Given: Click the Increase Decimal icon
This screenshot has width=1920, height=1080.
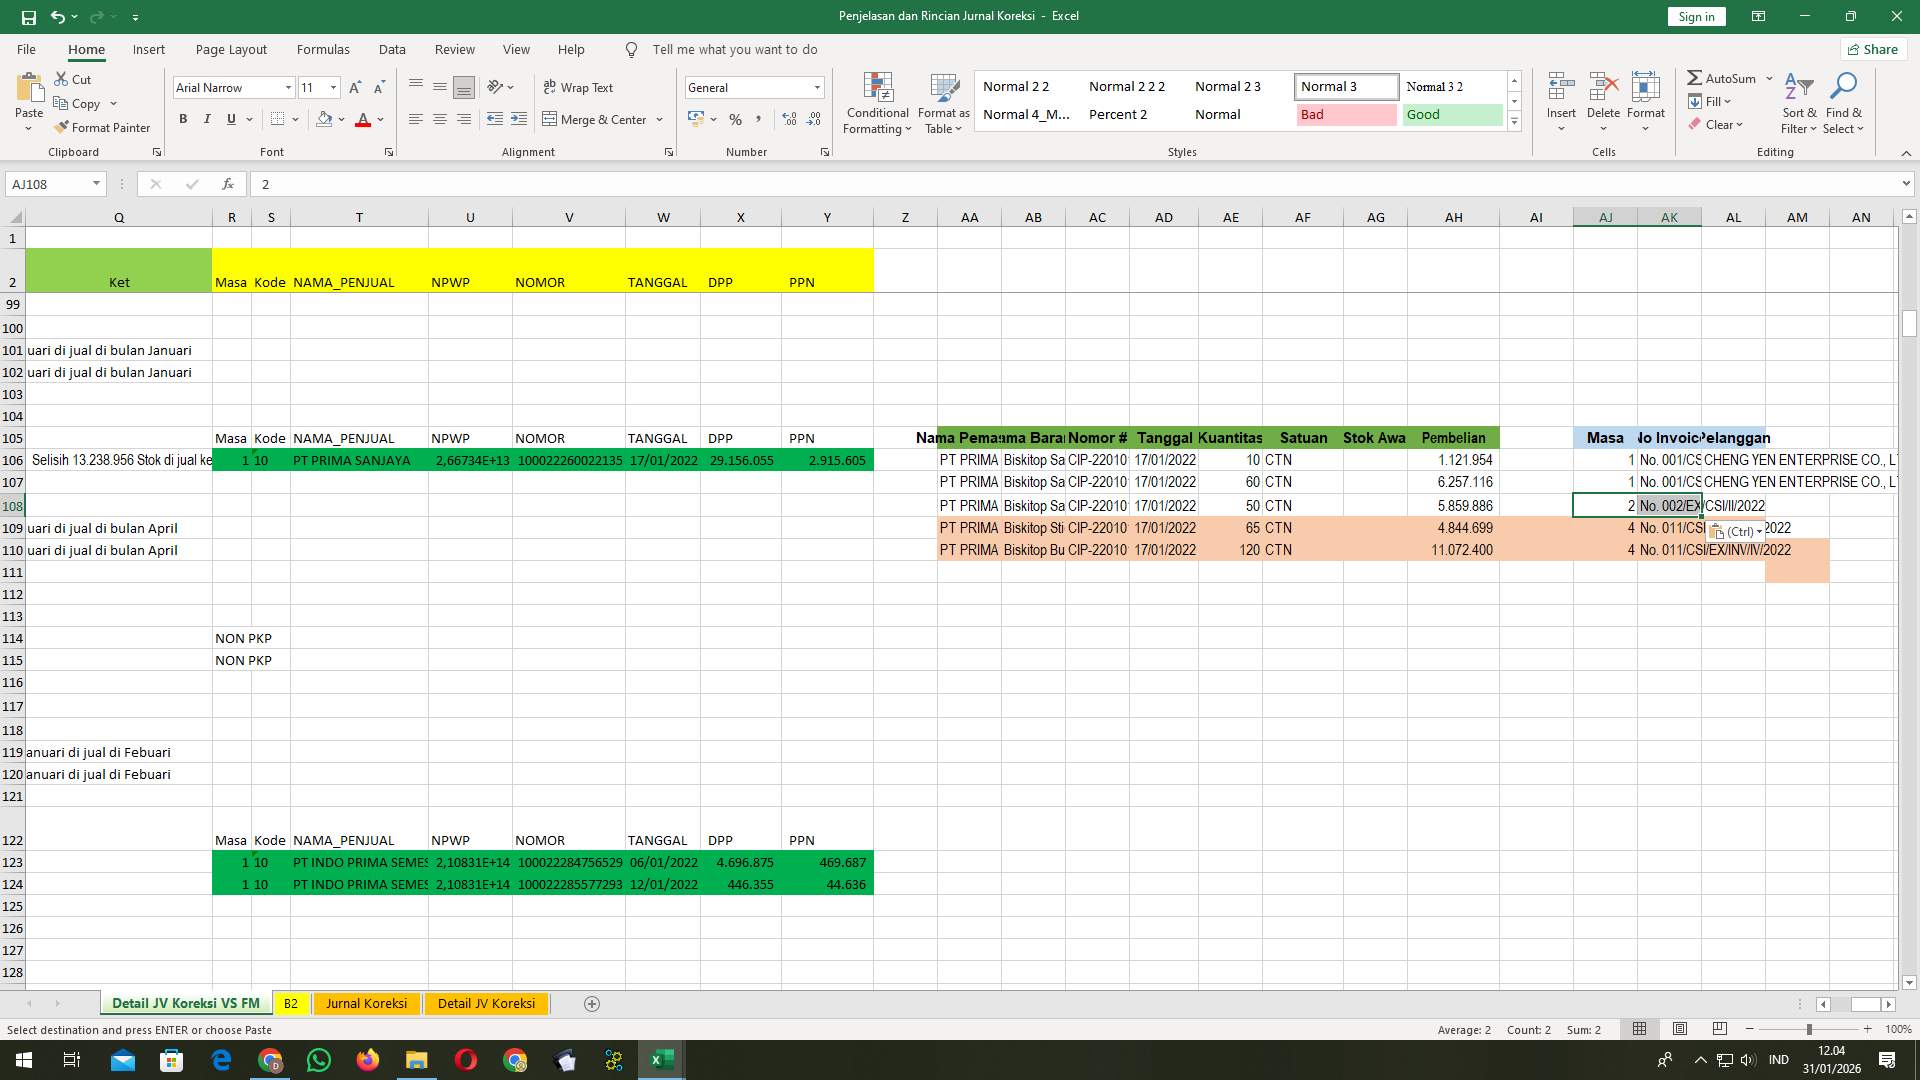Looking at the screenshot, I should click(x=790, y=119).
